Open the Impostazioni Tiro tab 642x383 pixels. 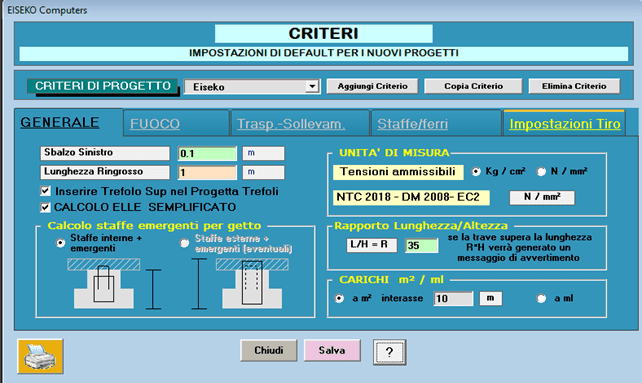[565, 124]
